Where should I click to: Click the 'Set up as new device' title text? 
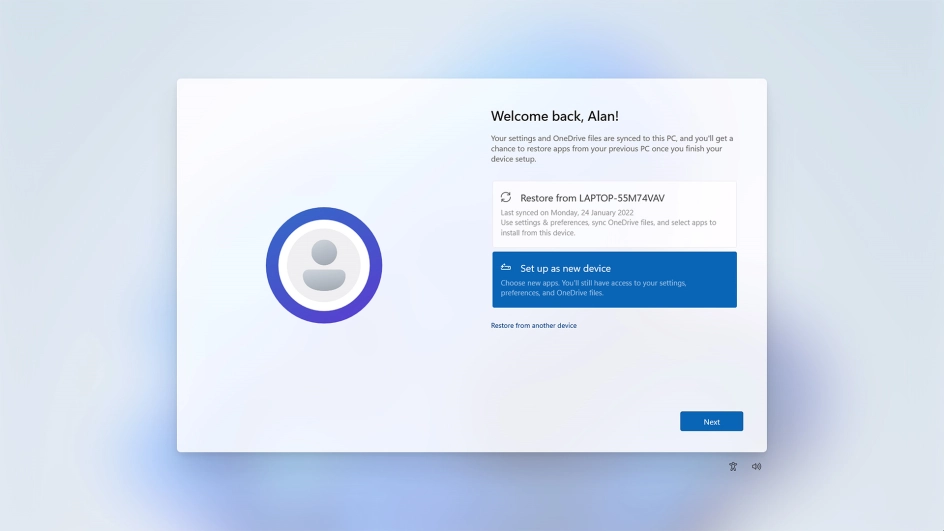tap(565, 268)
